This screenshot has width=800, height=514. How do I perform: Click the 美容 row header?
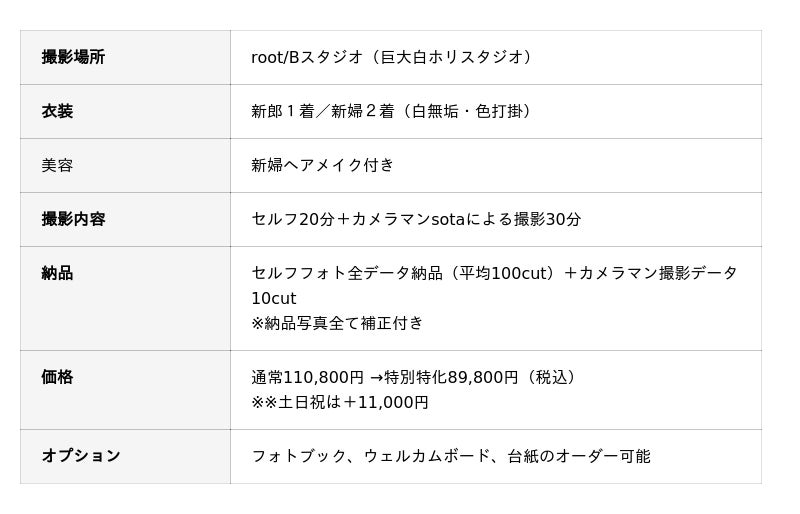57,165
